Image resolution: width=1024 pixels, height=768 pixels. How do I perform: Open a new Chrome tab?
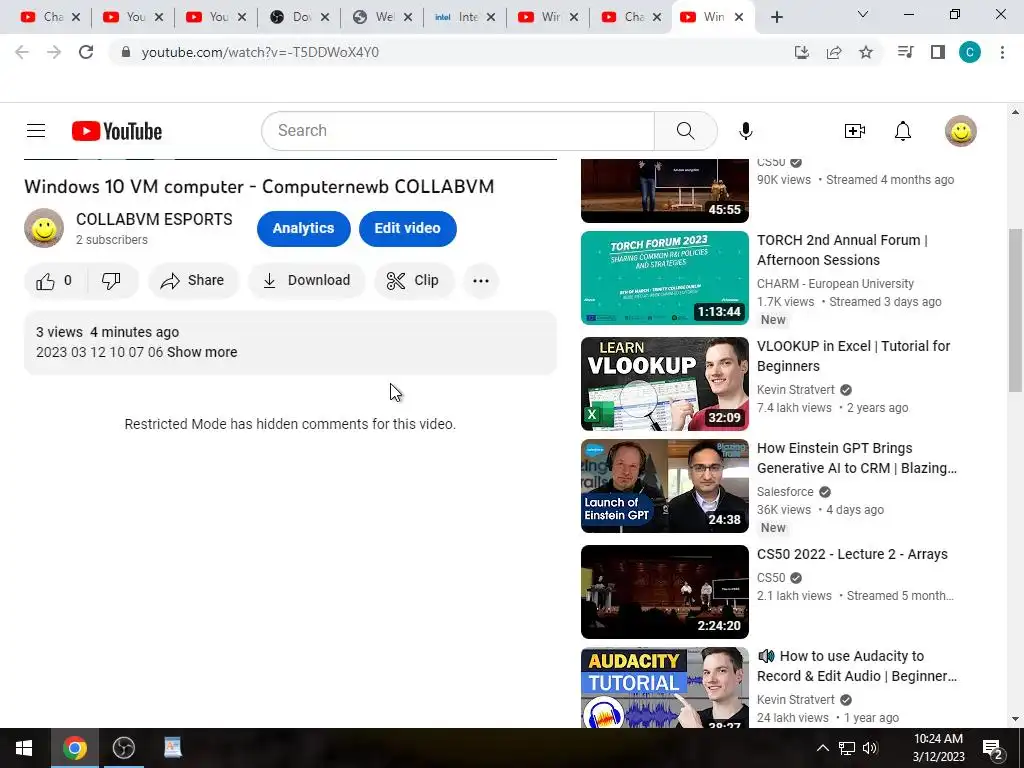click(x=776, y=17)
